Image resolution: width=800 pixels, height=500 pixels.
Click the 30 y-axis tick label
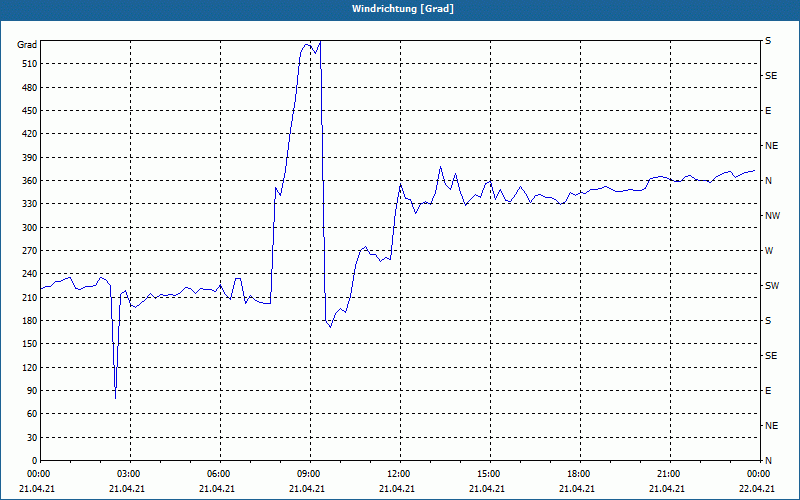click(x=31, y=437)
